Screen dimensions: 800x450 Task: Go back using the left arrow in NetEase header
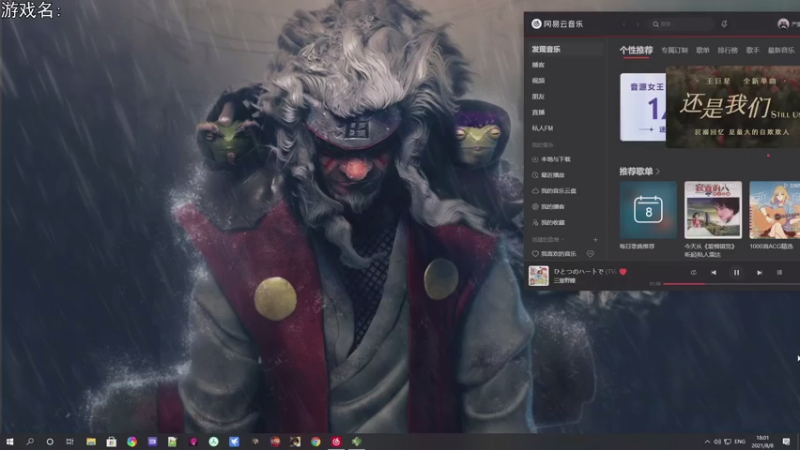(623, 24)
